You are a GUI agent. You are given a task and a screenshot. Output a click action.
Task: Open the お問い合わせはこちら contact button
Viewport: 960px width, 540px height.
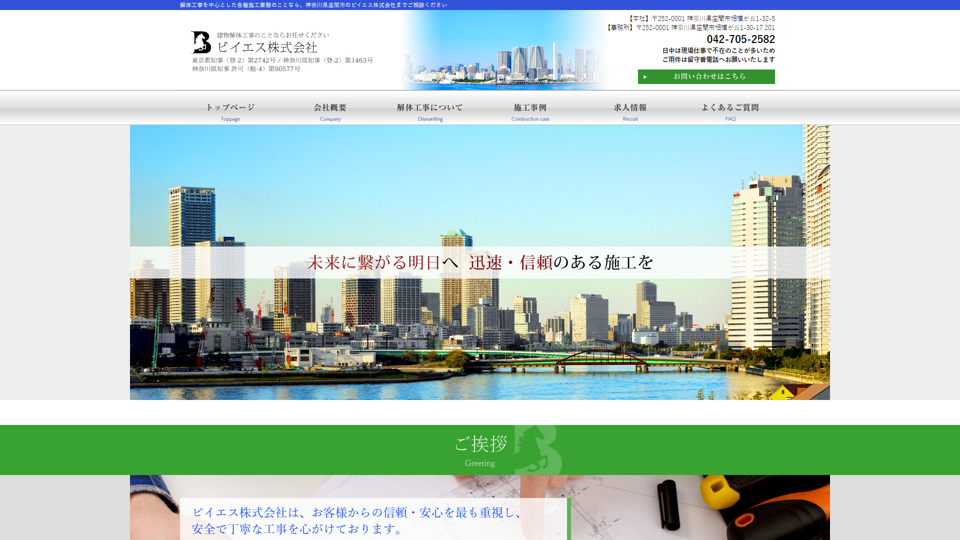(x=708, y=77)
